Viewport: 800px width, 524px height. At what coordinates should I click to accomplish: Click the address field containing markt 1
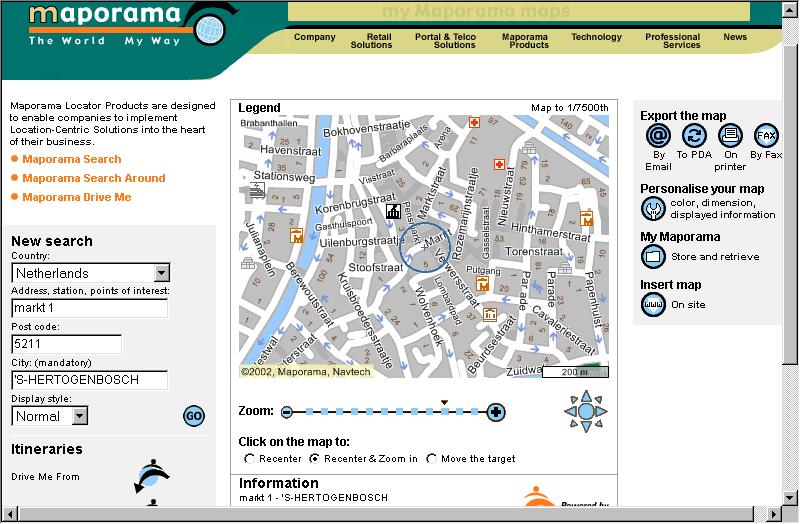click(89, 308)
